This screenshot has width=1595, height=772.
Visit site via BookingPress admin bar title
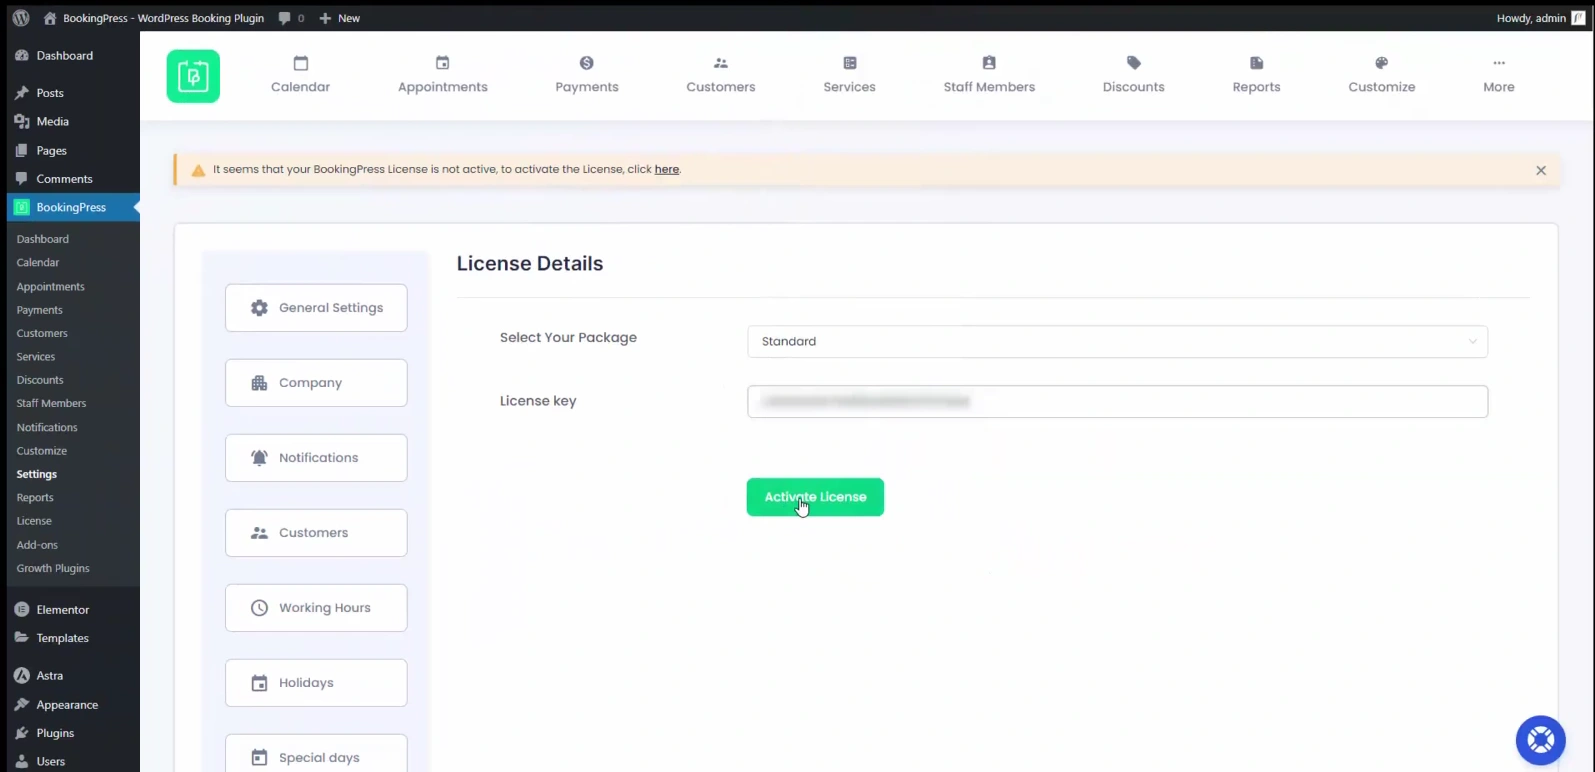click(x=154, y=18)
